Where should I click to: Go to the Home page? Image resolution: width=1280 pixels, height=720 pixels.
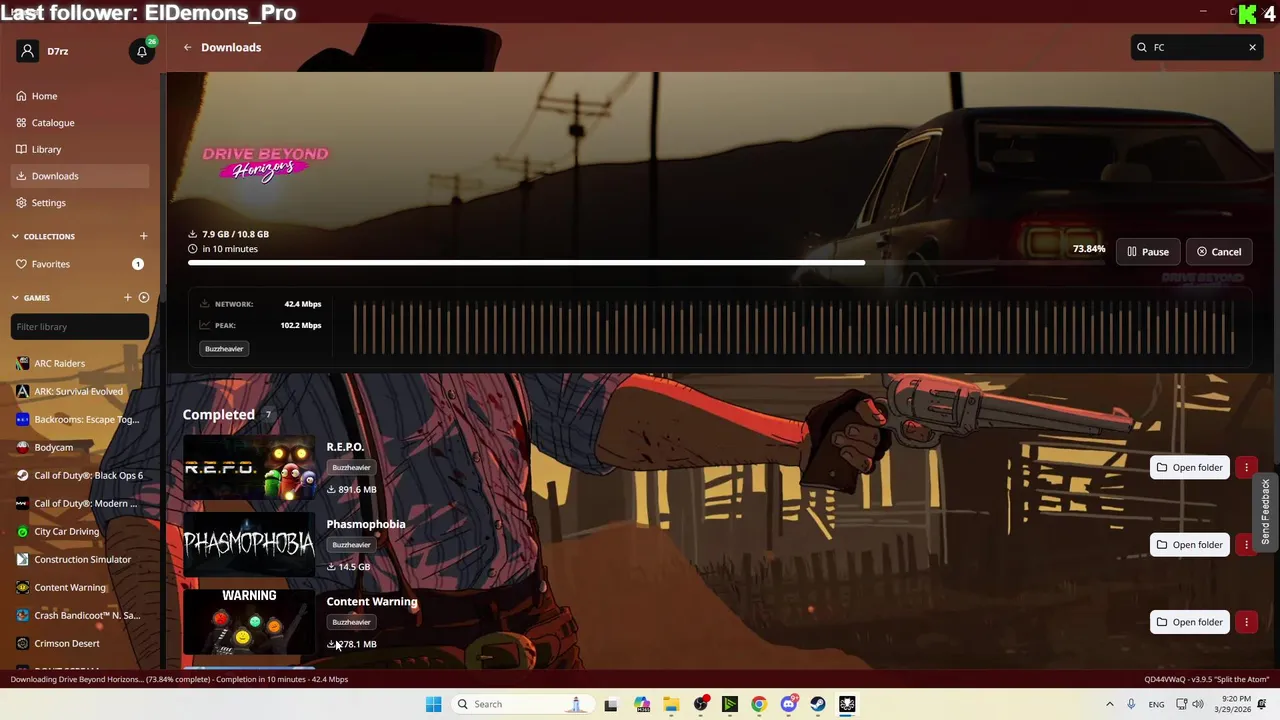[80, 96]
